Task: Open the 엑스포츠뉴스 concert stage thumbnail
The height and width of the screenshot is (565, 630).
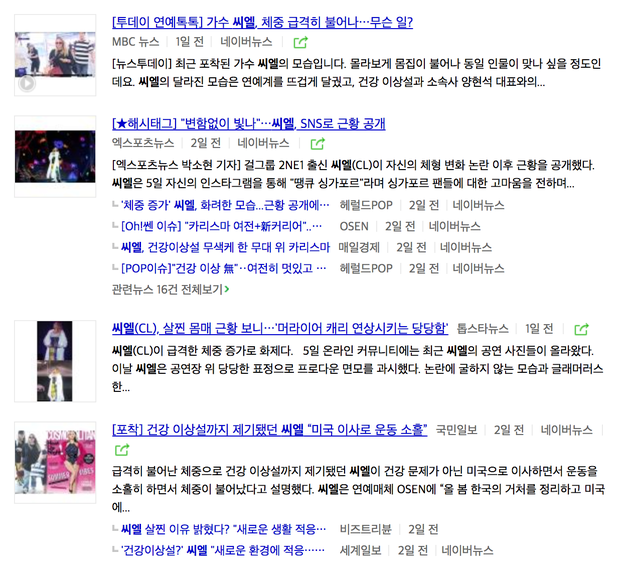Action: 55,157
